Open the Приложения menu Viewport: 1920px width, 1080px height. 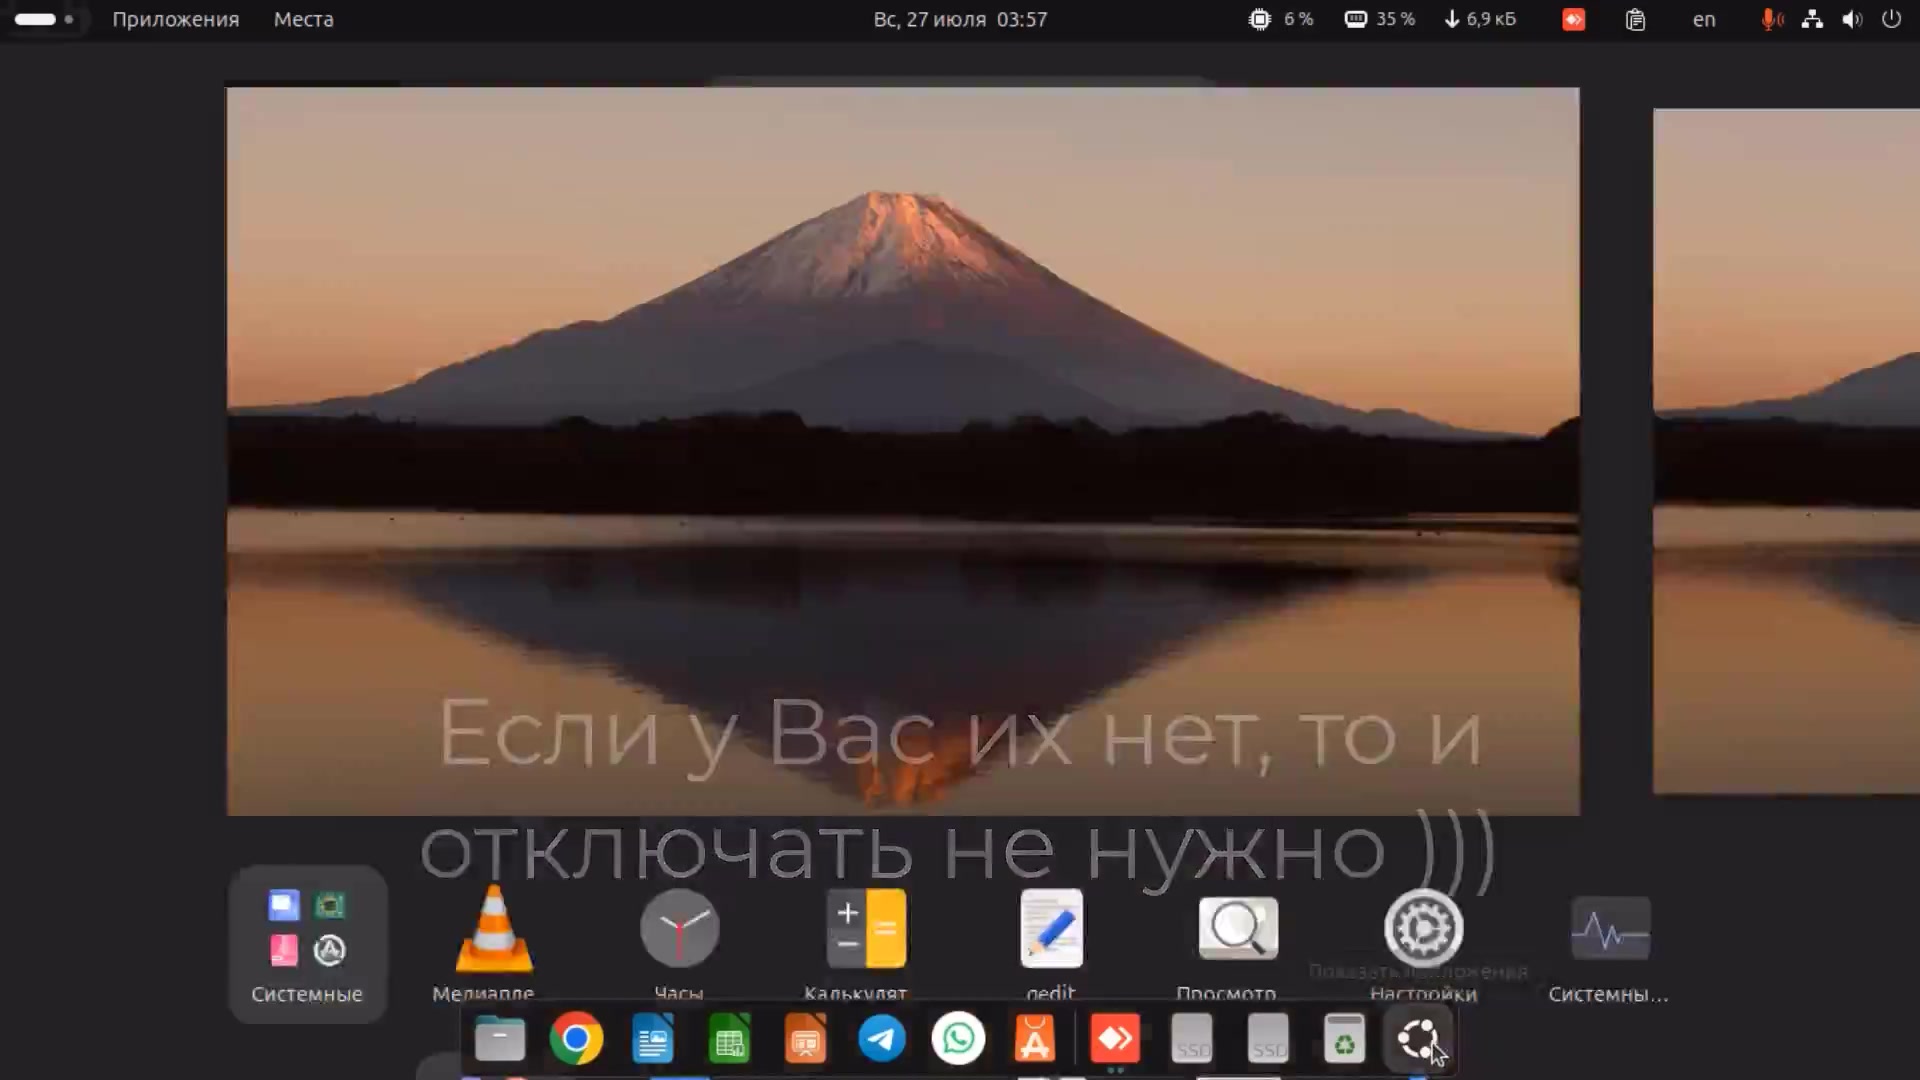click(176, 19)
